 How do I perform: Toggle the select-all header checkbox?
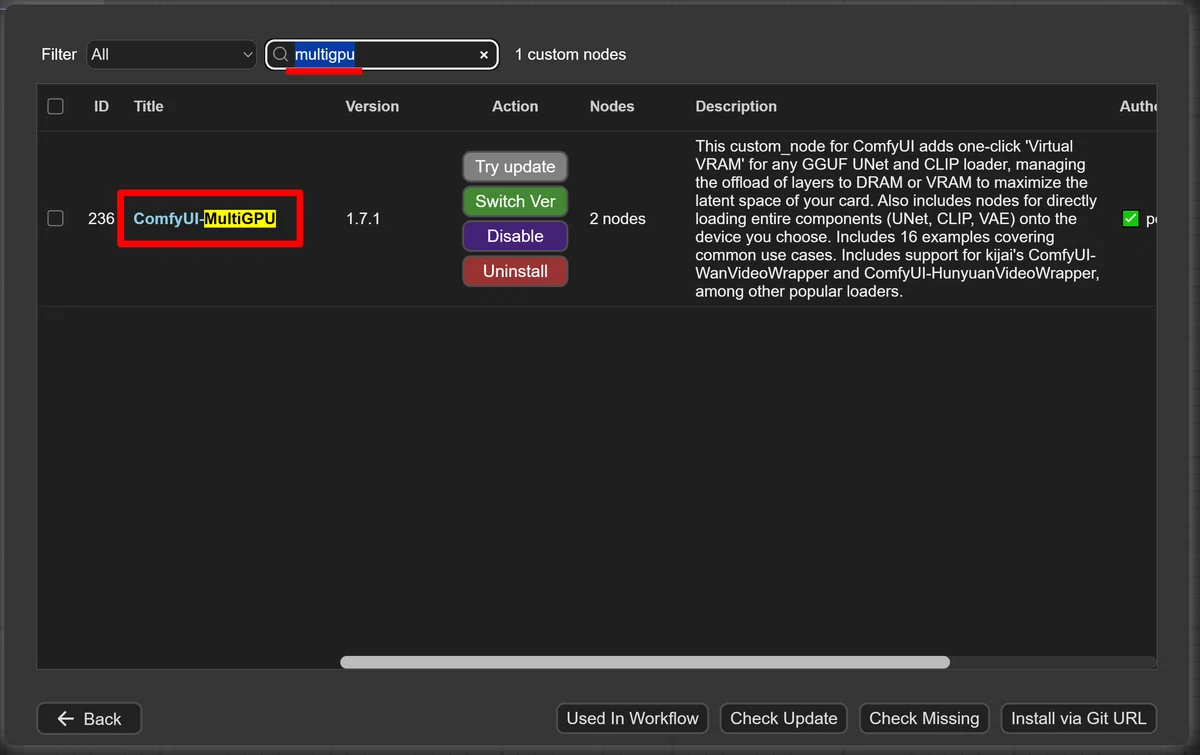click(x=56, y=106)
